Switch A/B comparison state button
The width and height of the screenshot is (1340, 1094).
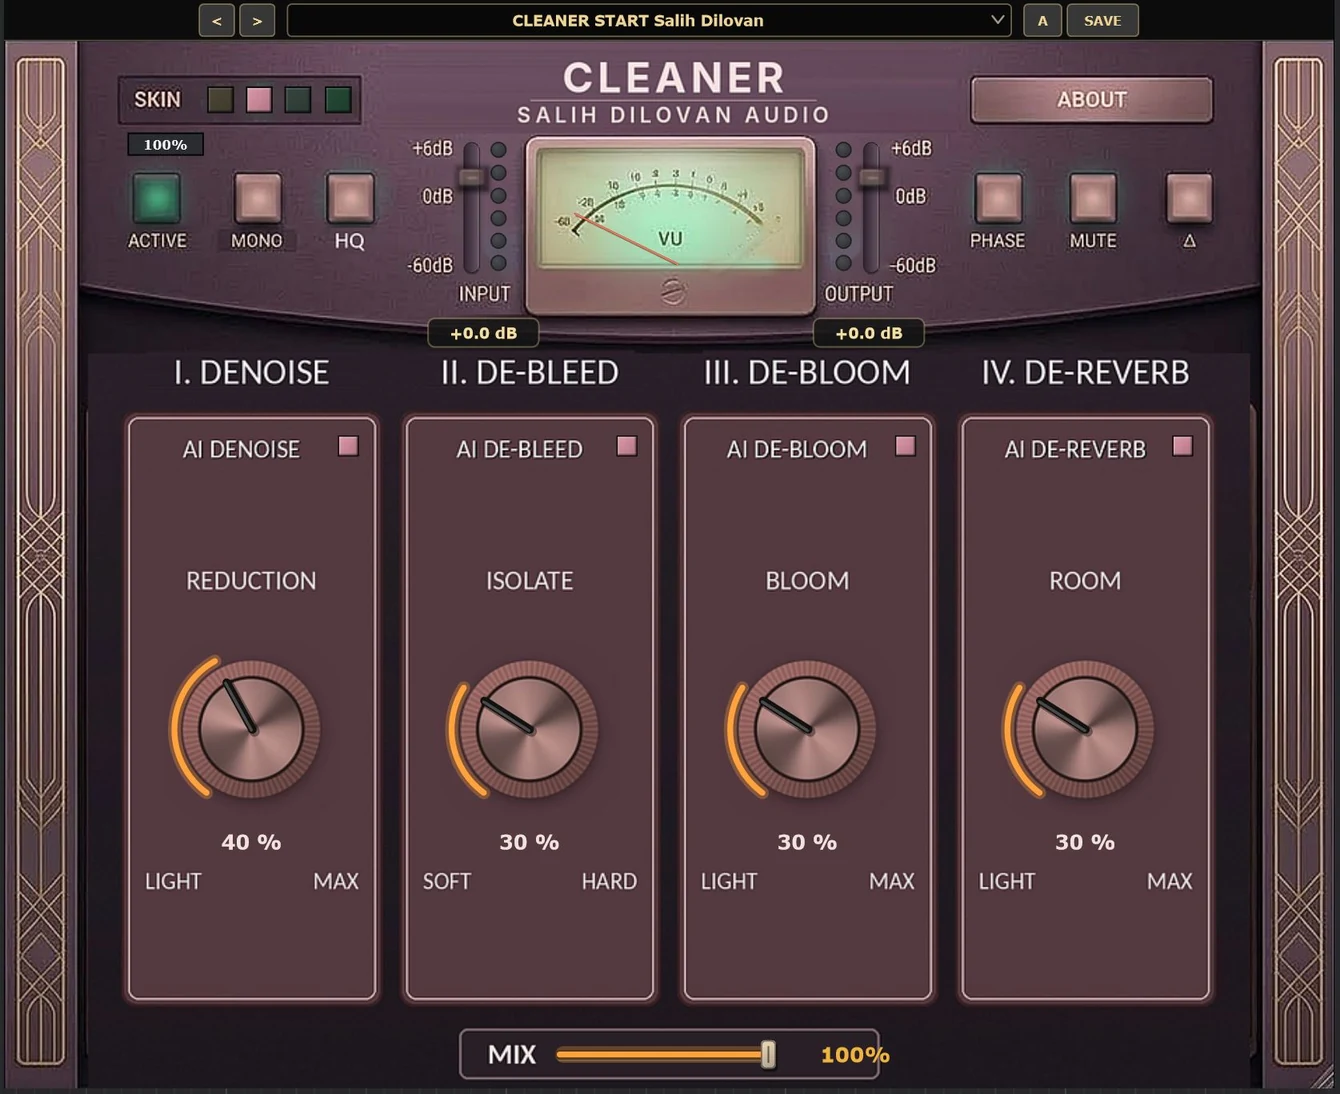(1042, 20)
